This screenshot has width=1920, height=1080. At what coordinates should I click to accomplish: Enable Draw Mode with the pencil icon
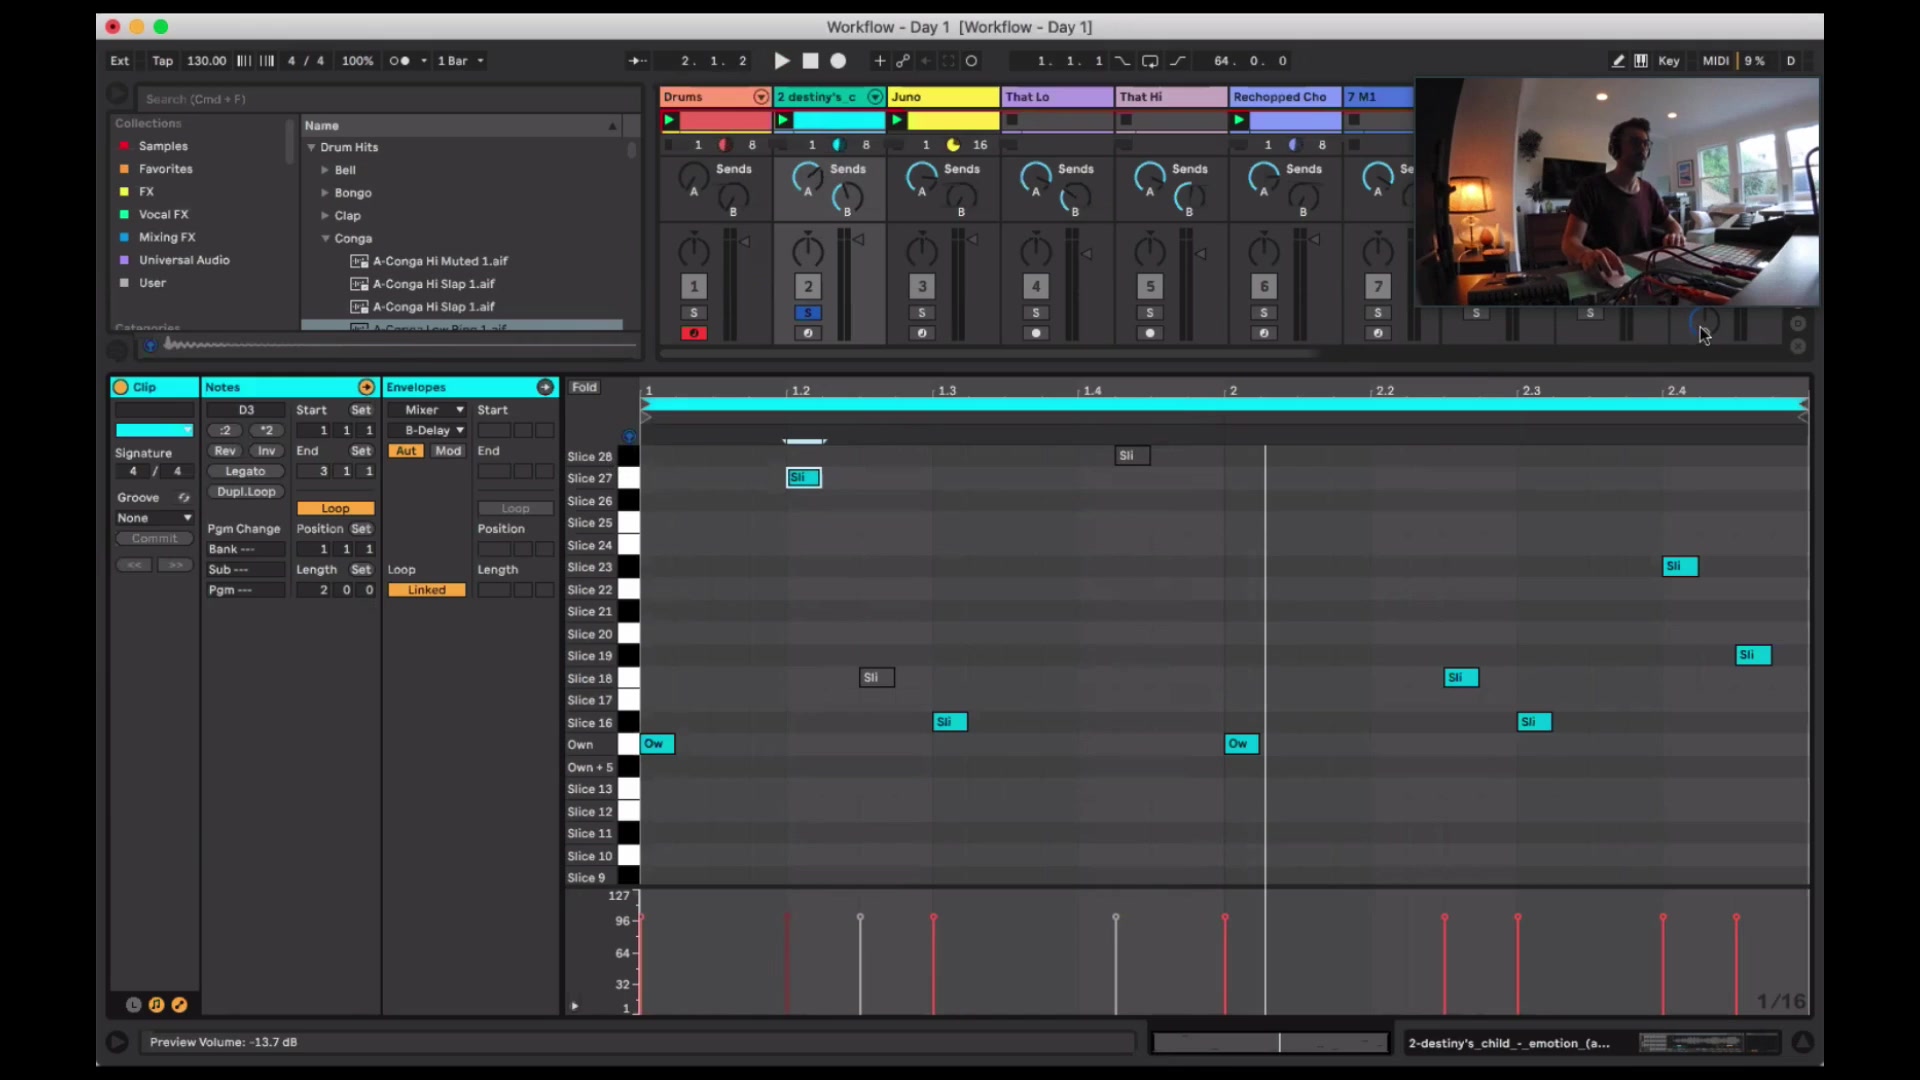[x=1616, y=61]
